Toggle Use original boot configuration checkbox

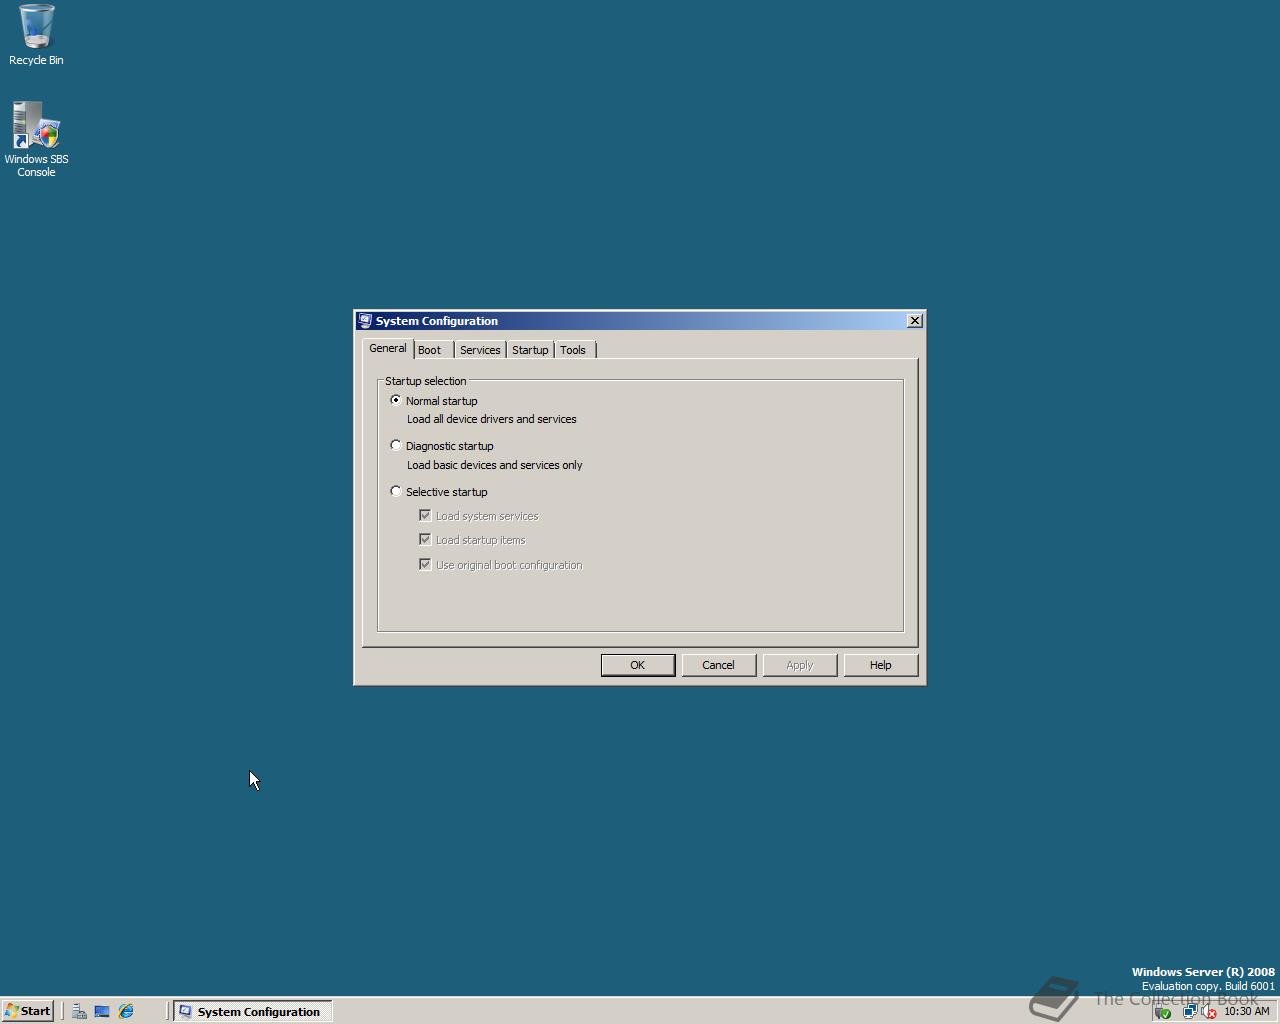point(425,565)
